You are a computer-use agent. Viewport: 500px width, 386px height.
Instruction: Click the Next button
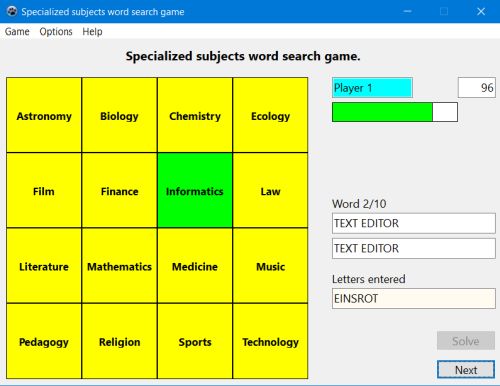click(466, 369)
